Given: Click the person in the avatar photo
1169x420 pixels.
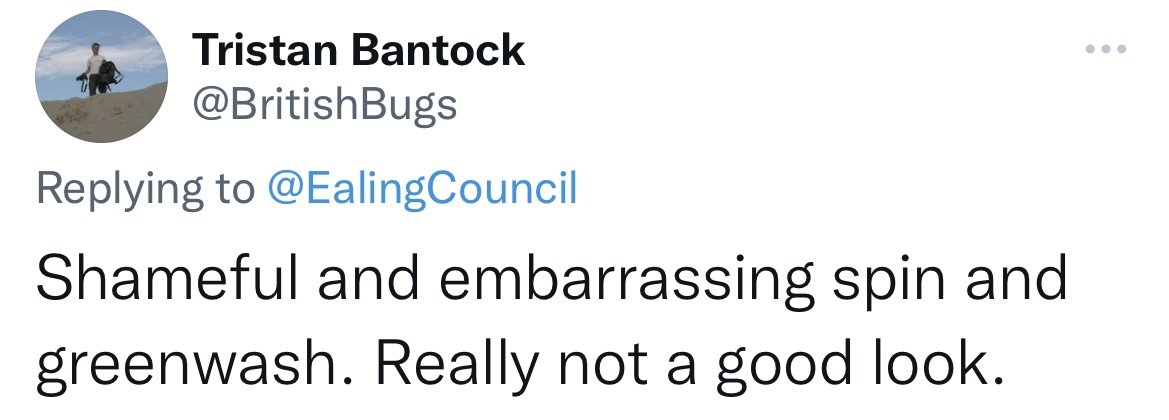Looking at the screenshot, I should (x=99, y=69).
